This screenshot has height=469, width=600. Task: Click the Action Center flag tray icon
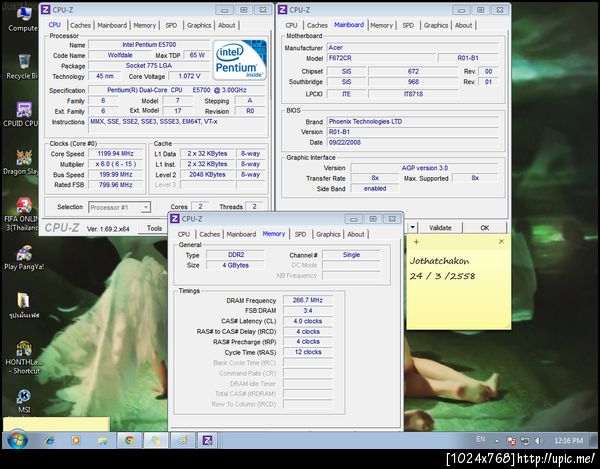[512, 441]
